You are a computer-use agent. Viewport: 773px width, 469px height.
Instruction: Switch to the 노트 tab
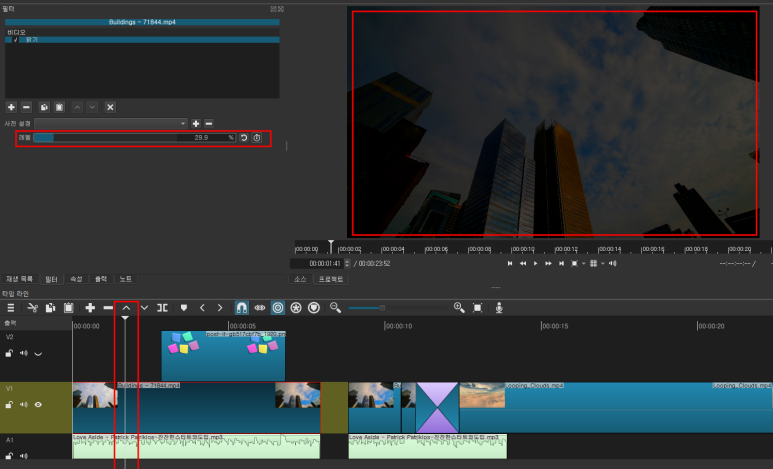pos(126,279)
